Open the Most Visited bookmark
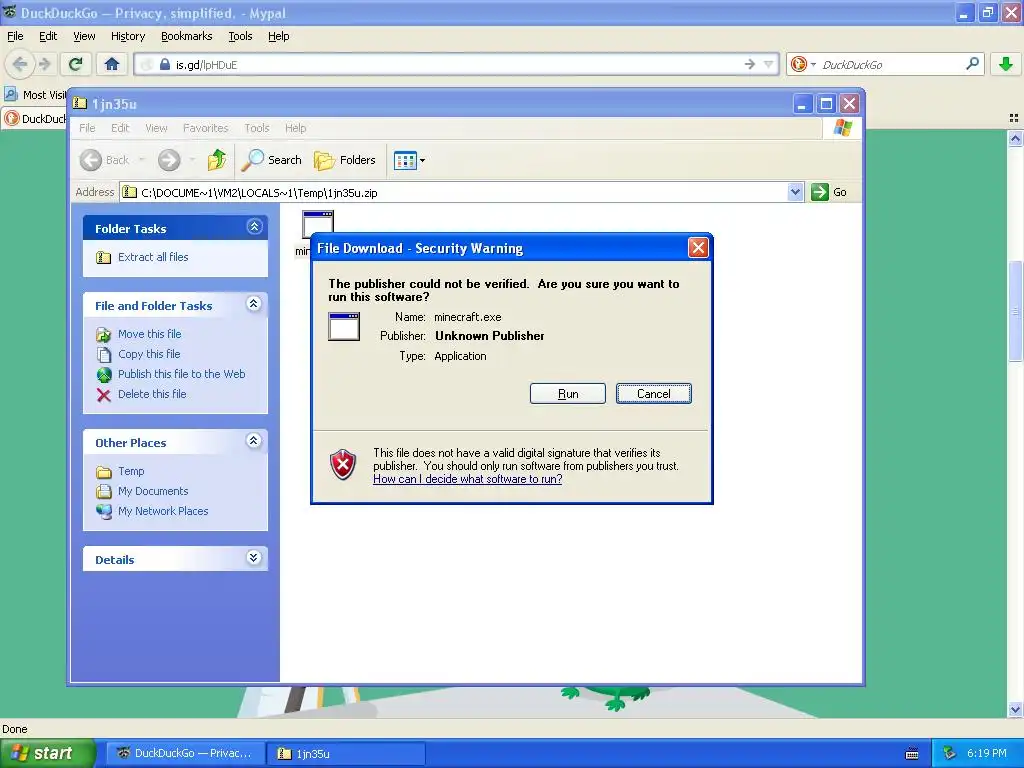The width and height of the screenshot is (1024, 768). point(36,95)
